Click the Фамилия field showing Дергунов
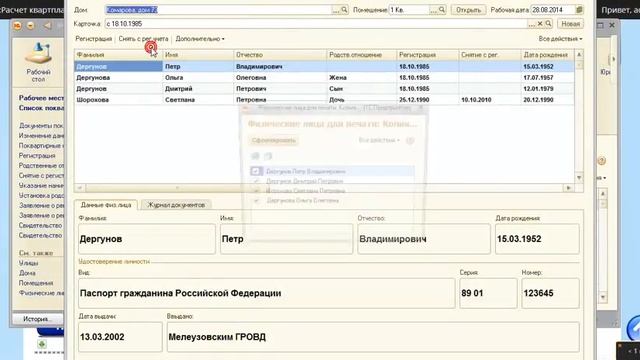 click(147, 239)
